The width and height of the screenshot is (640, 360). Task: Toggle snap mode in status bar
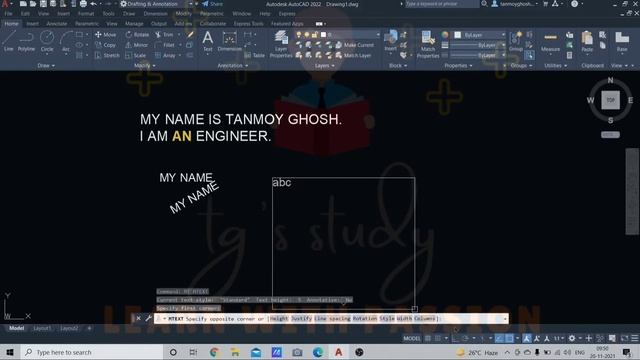click(438, 338)
